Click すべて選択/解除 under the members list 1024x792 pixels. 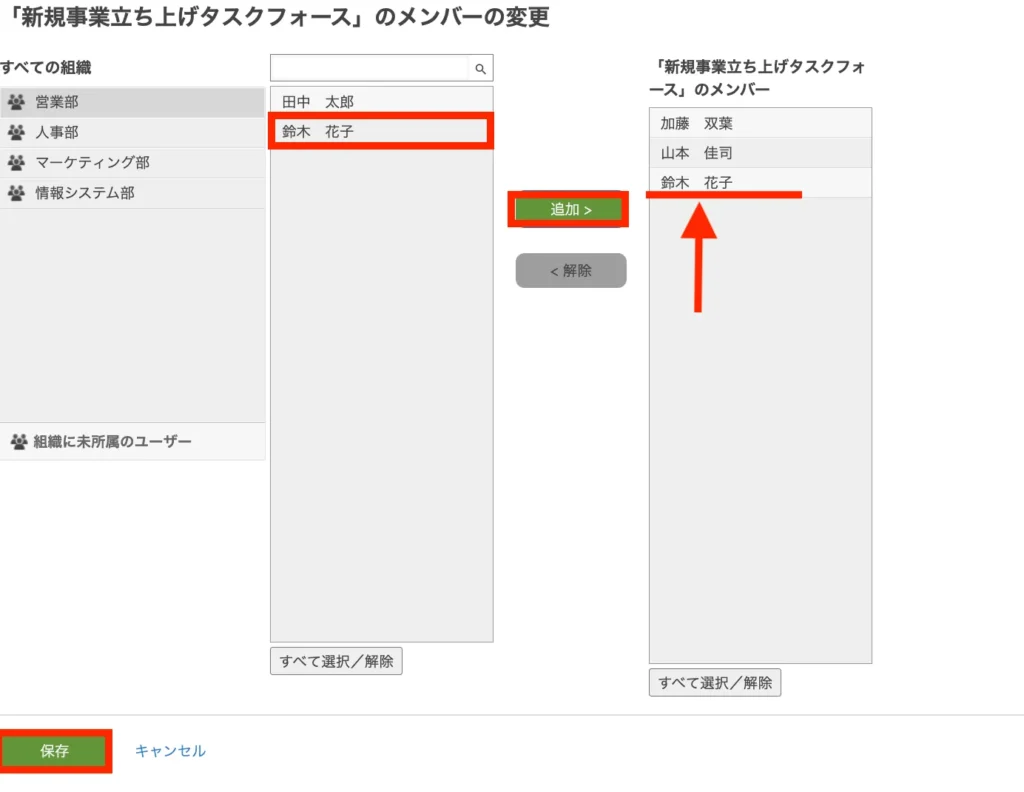point(715,682)
